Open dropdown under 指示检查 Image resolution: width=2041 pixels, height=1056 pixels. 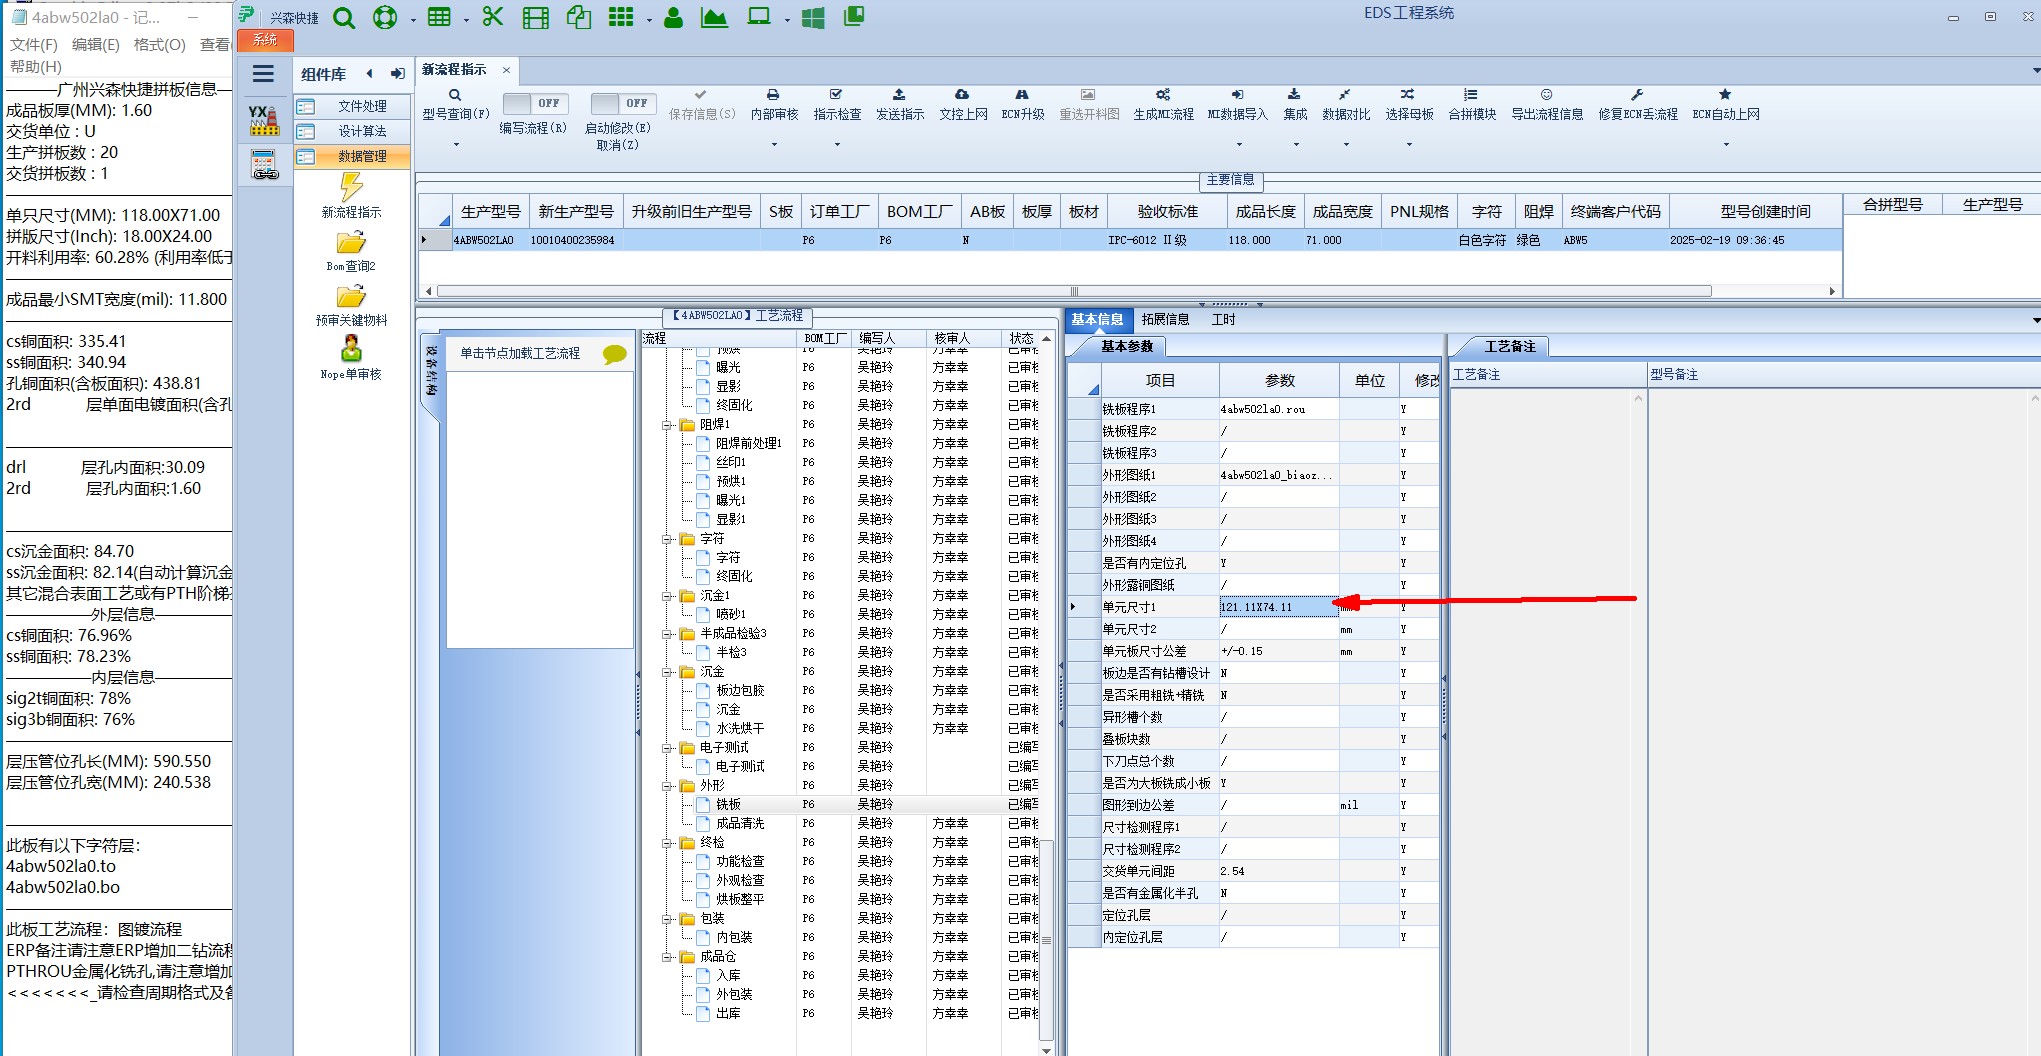[x=837, y=145]
